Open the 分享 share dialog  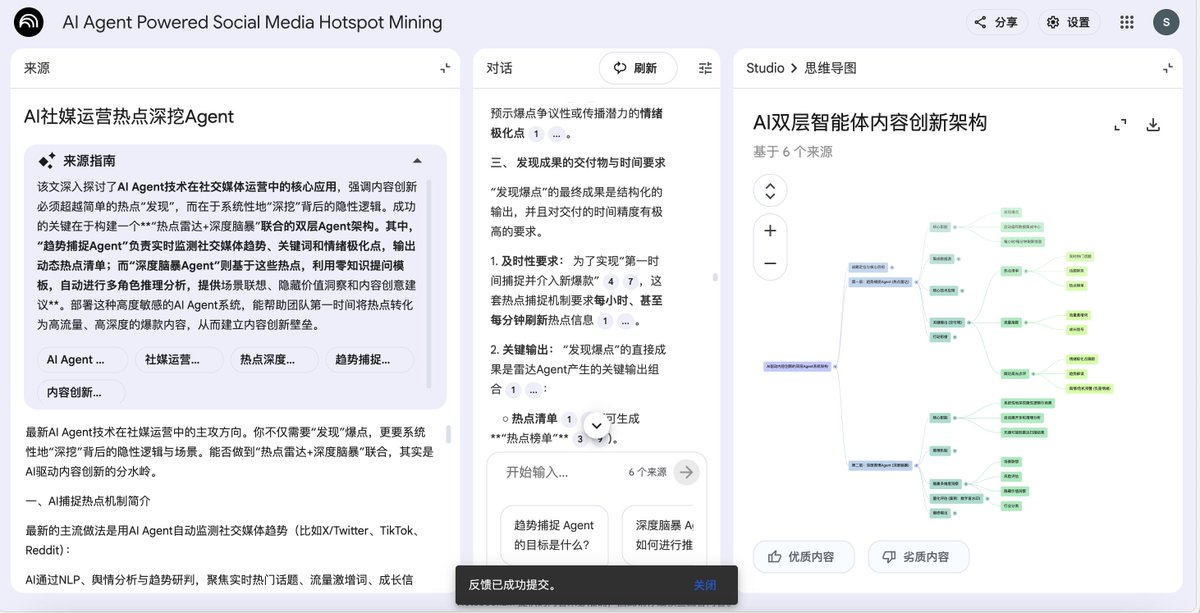pos(996,22)
